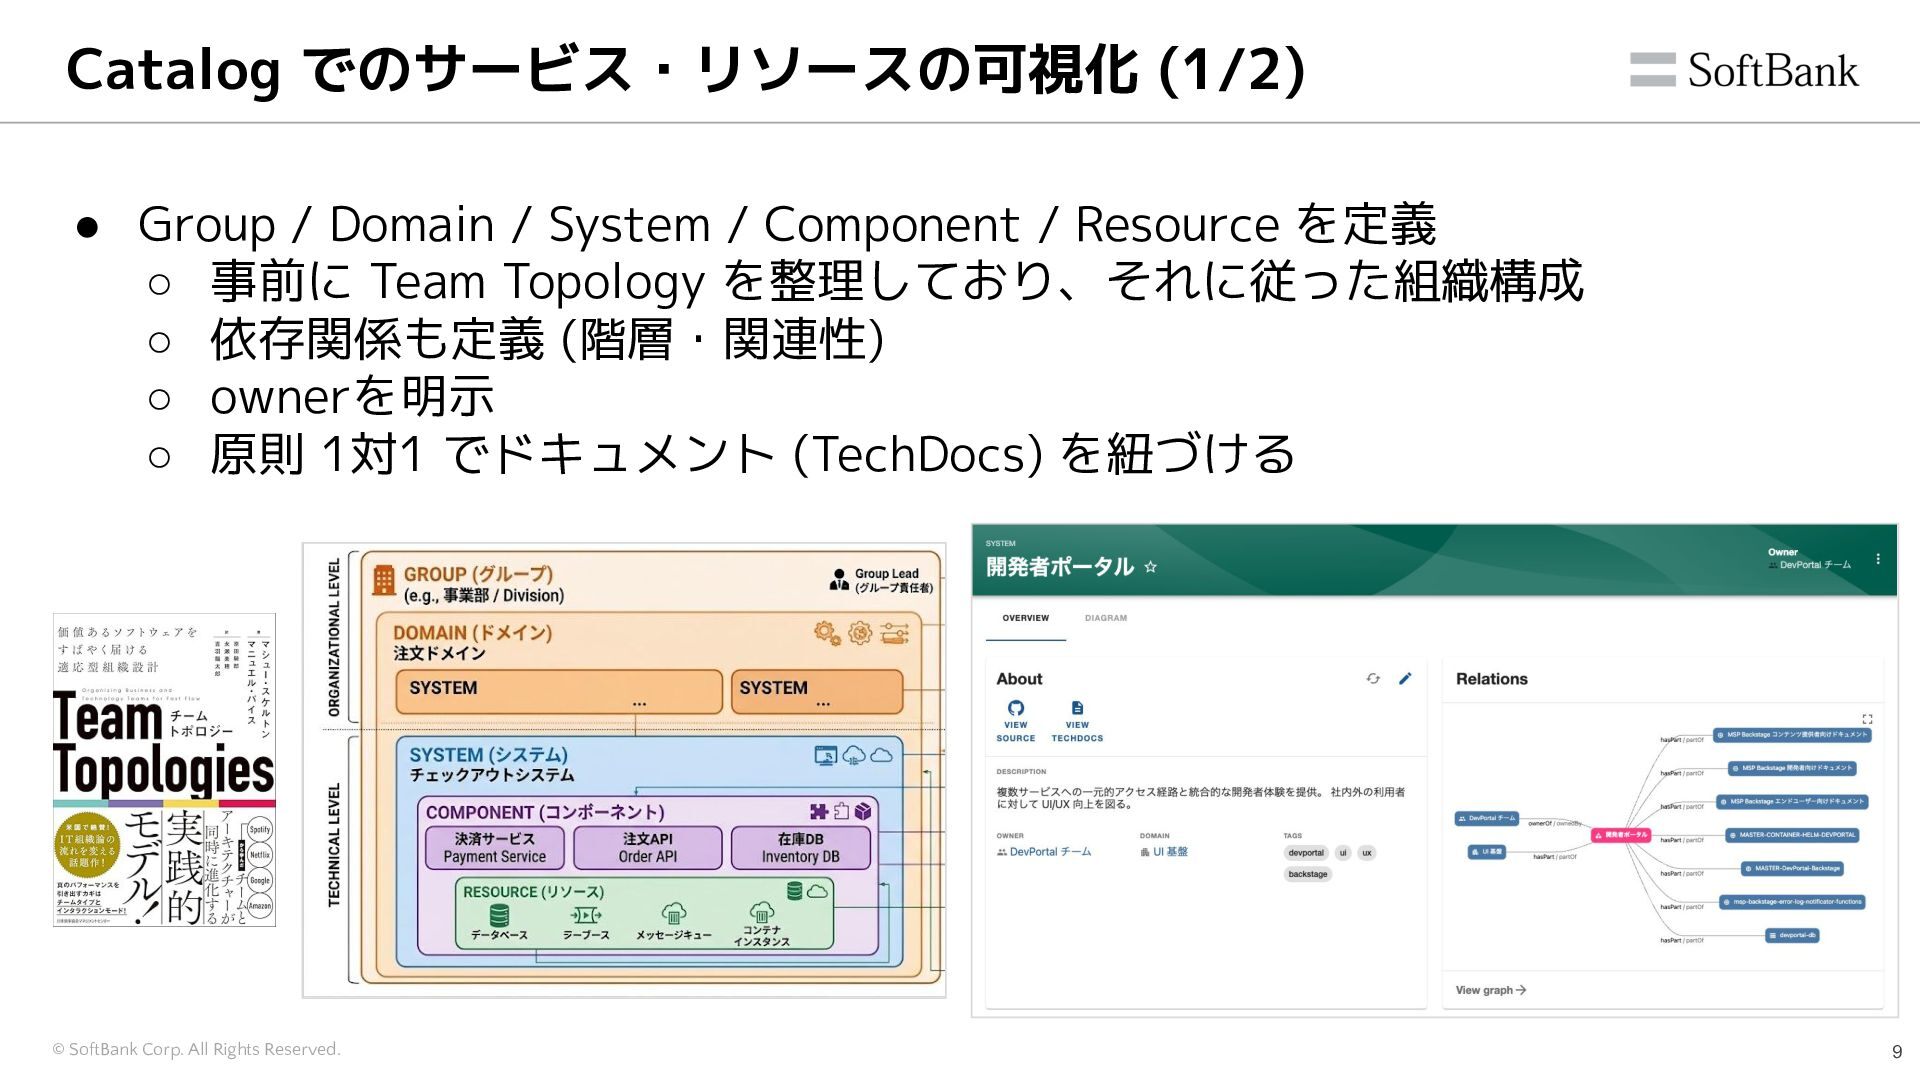The height and width of the screenshot is (1080, 1920).
Task: Click the SoftBank logo
Action: (x=1744, y=70)
